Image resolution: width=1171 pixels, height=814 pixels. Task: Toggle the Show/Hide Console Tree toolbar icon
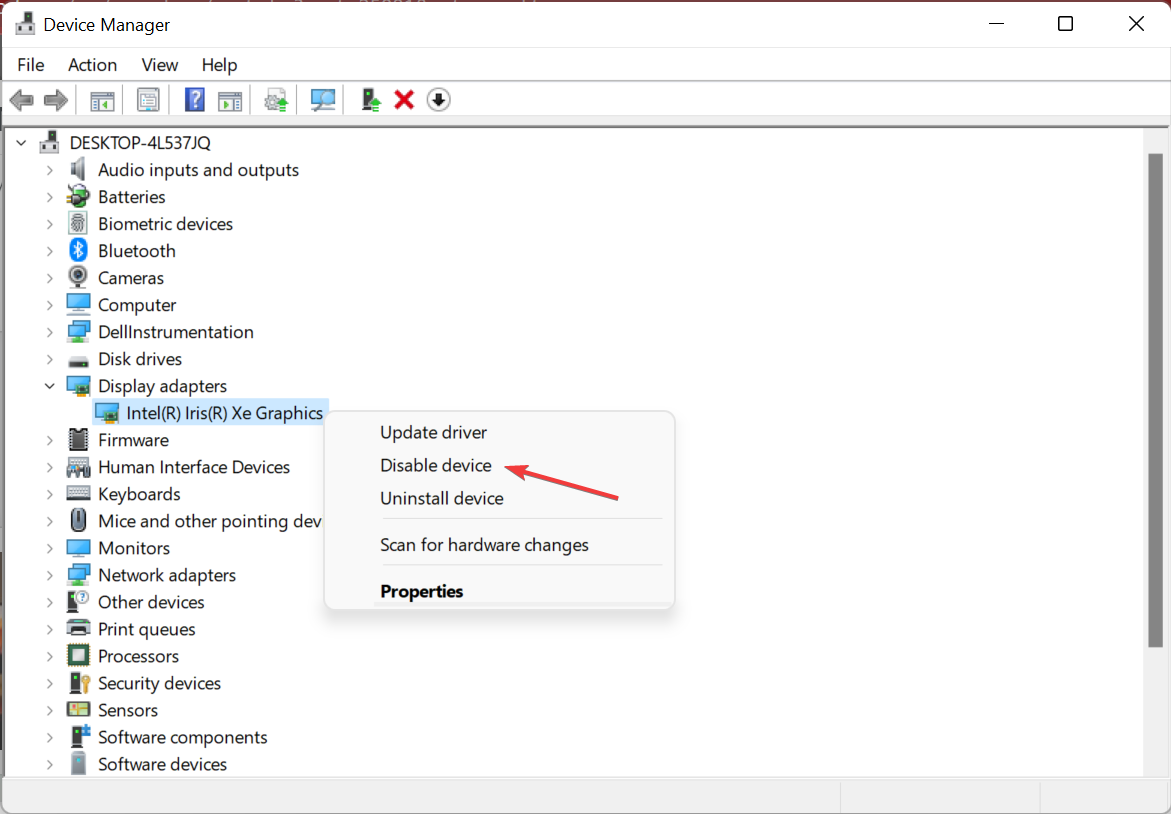102,100
